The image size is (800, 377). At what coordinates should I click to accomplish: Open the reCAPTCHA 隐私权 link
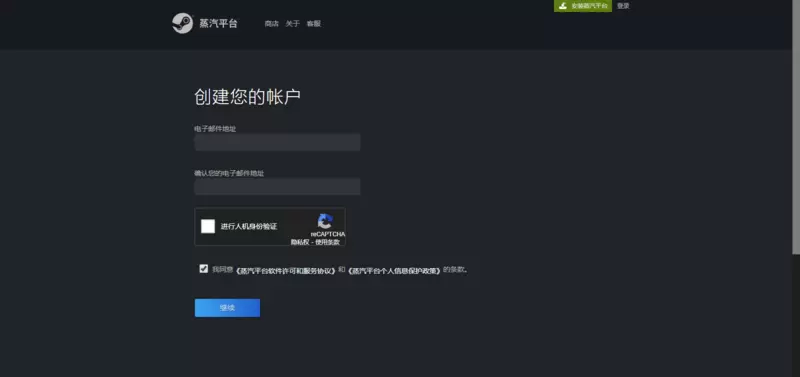[299, 242]
